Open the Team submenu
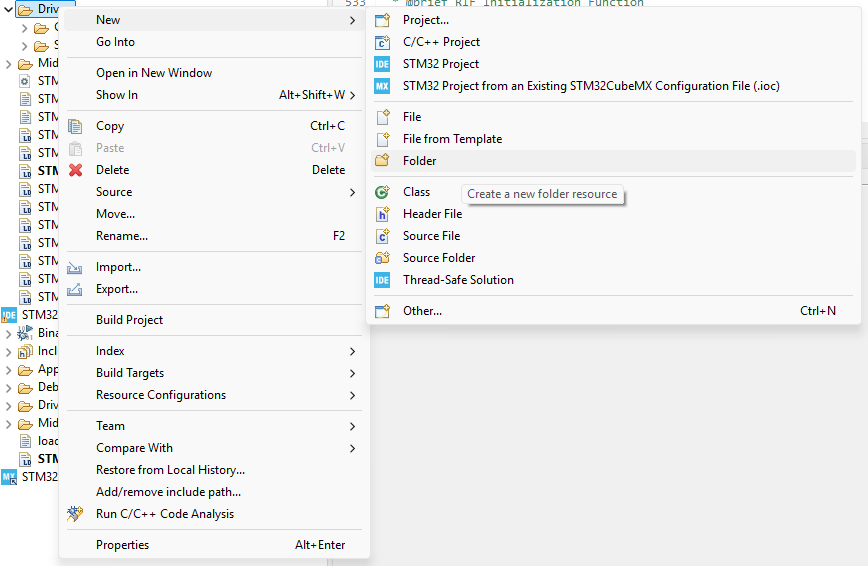The image size is (868, 566). [214, 426]
